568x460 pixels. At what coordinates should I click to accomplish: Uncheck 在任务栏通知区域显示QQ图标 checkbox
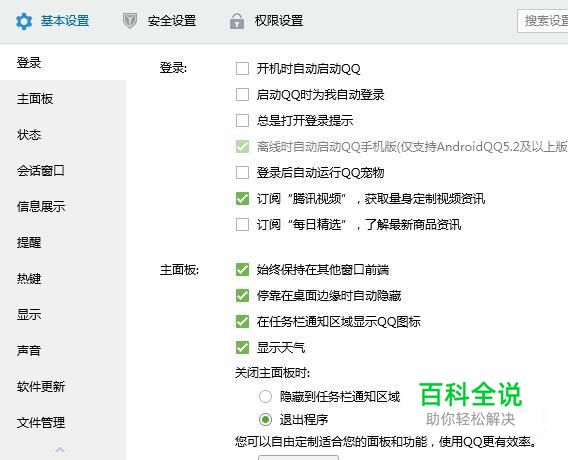(x=242, y=322)
